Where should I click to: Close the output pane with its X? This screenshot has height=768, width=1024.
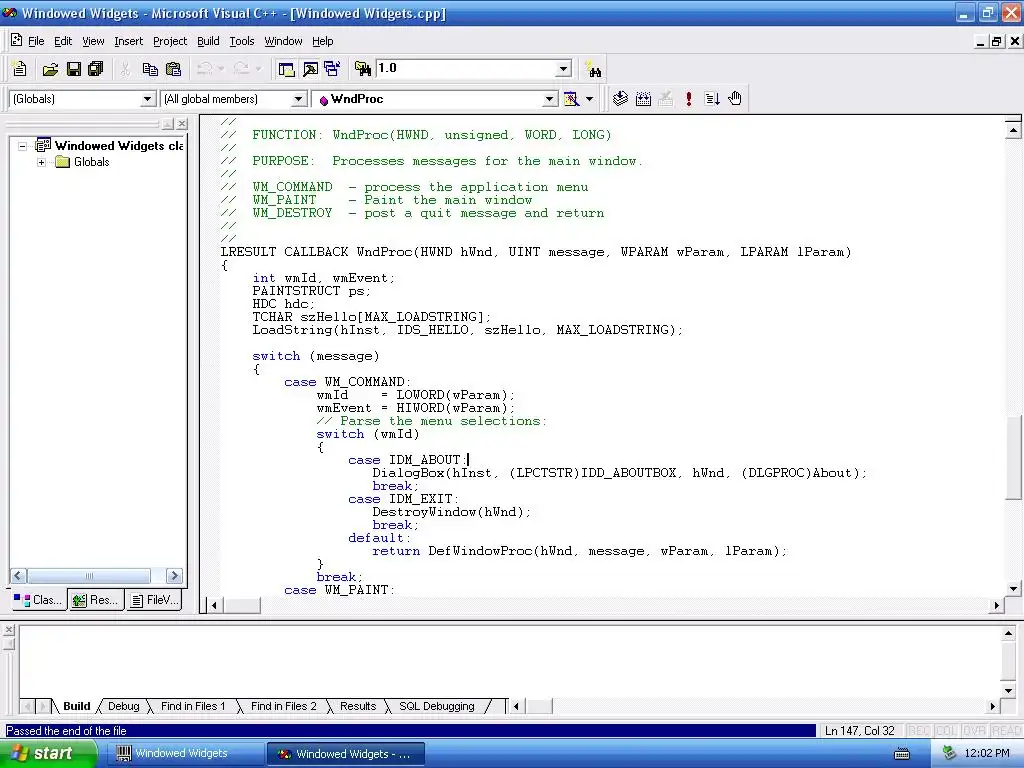[x=8, y=630]
